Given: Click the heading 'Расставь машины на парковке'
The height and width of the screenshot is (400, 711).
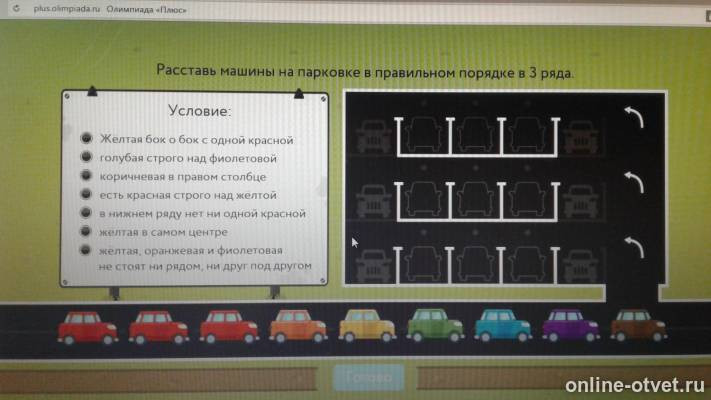Looking at the screenshot, I should pyautogui.click(x=365, y=72).
